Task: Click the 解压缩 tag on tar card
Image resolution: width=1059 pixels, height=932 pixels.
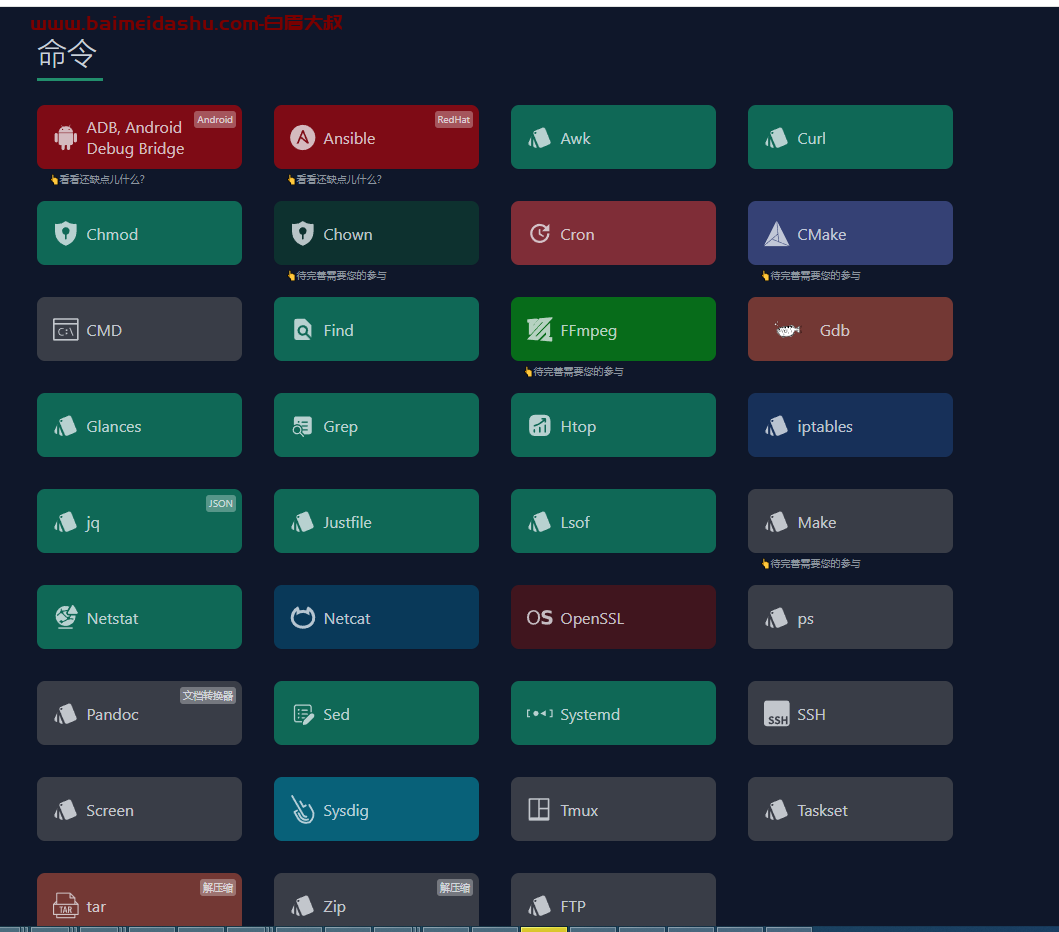Action: coord(217,887)
